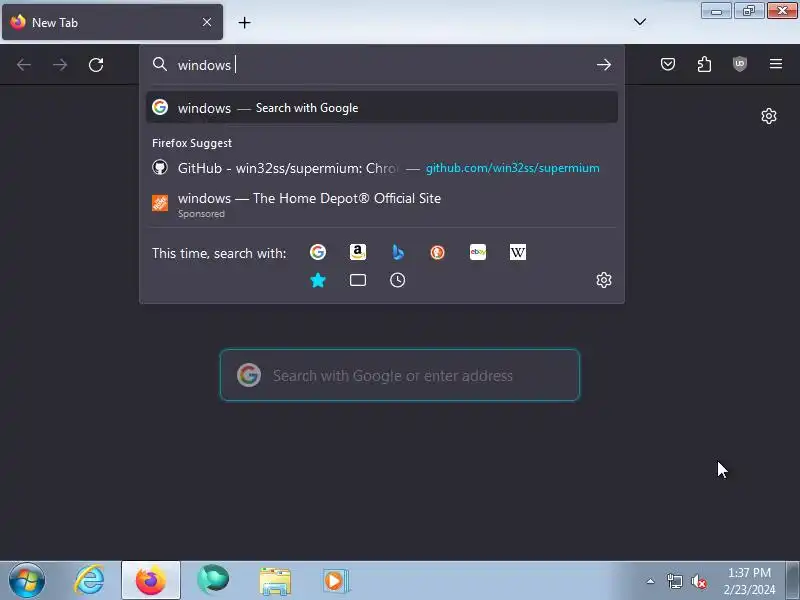The height and width of the screenshot is (600, 800).
Task: Search this time with Google icon
Action: pos(317,252)
